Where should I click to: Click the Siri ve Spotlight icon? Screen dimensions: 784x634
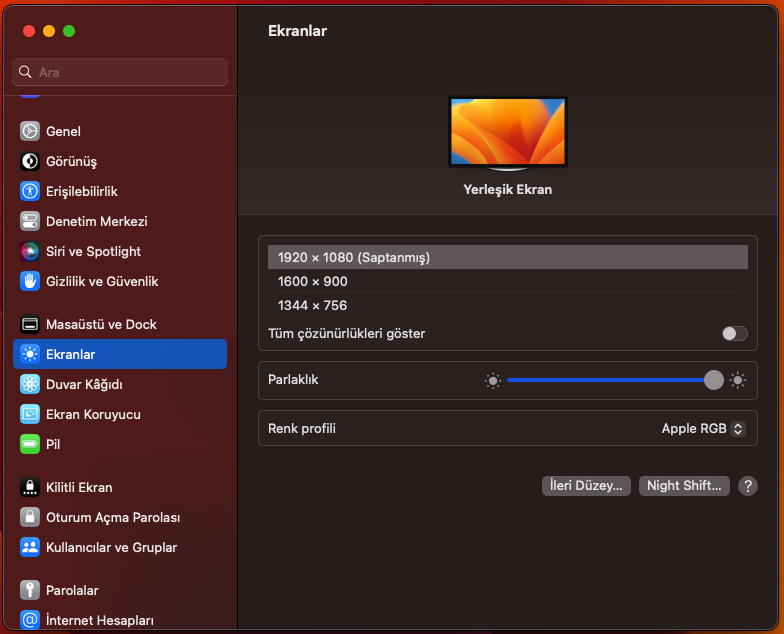(x=30, y=251)
